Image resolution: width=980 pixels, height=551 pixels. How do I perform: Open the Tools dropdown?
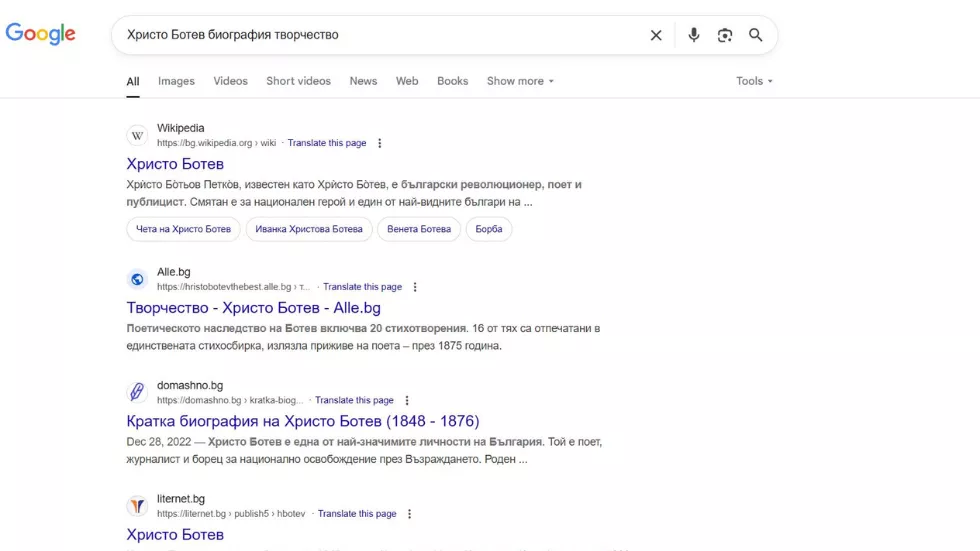754,81
